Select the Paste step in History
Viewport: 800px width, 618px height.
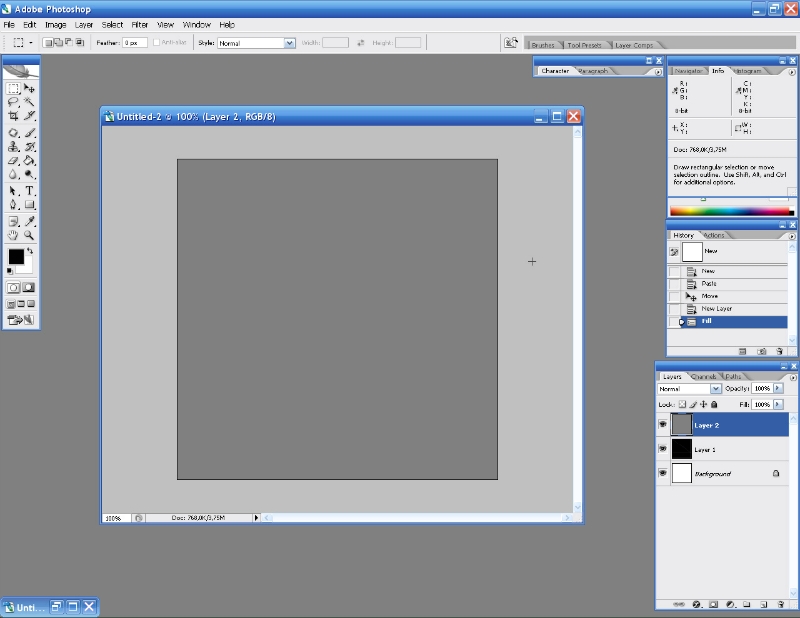(708, 284)
